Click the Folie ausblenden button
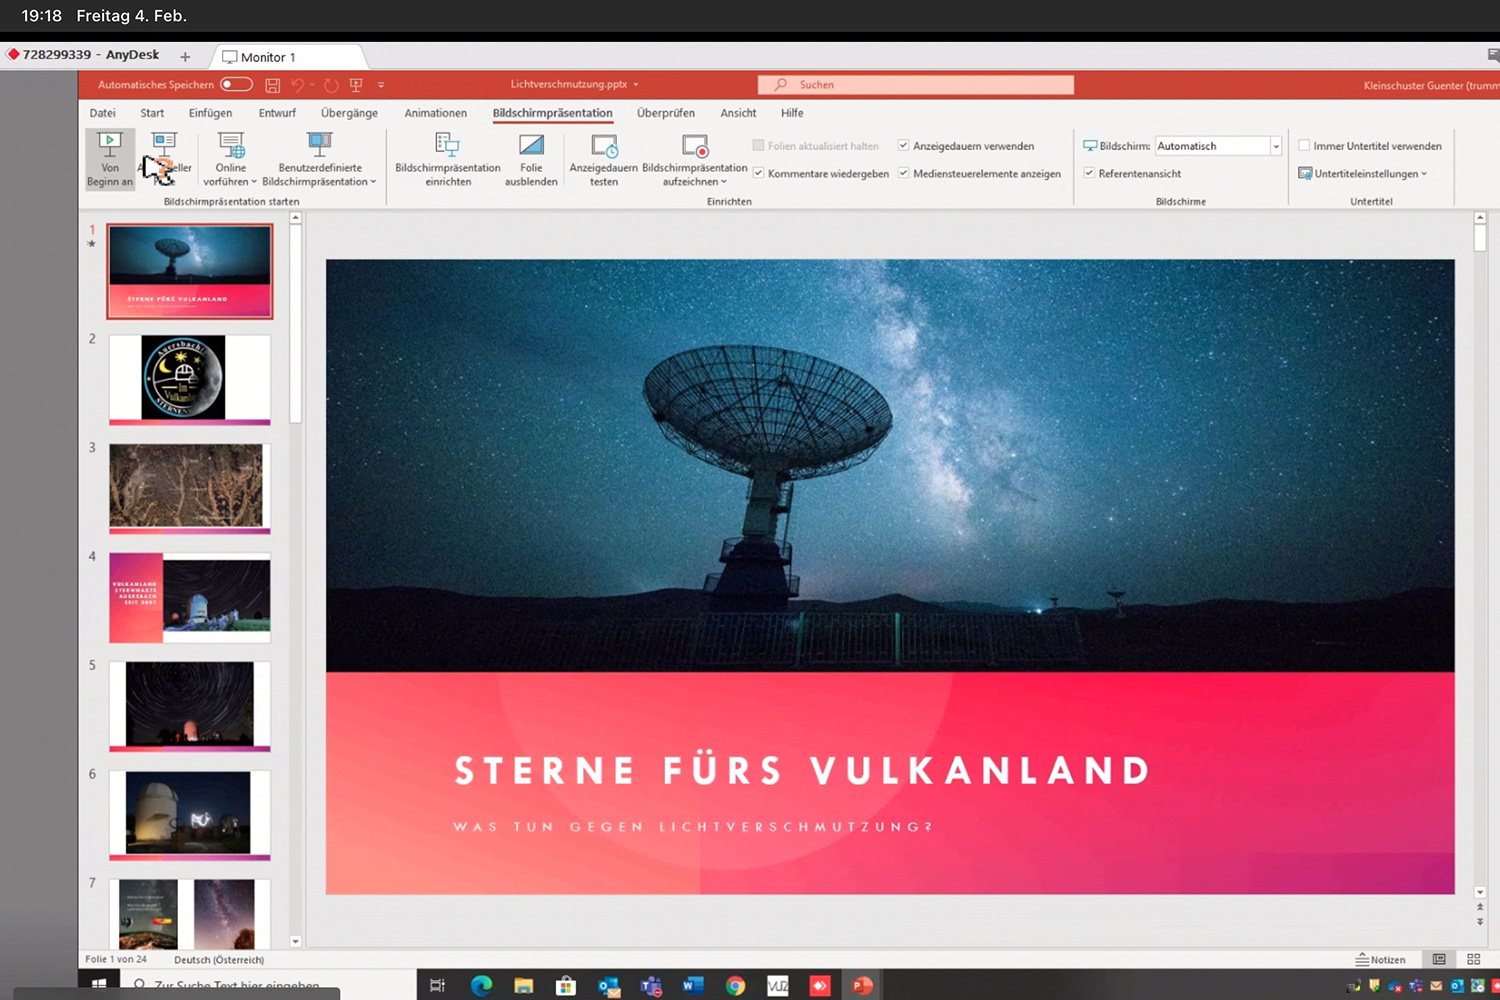 click(531, 159)
